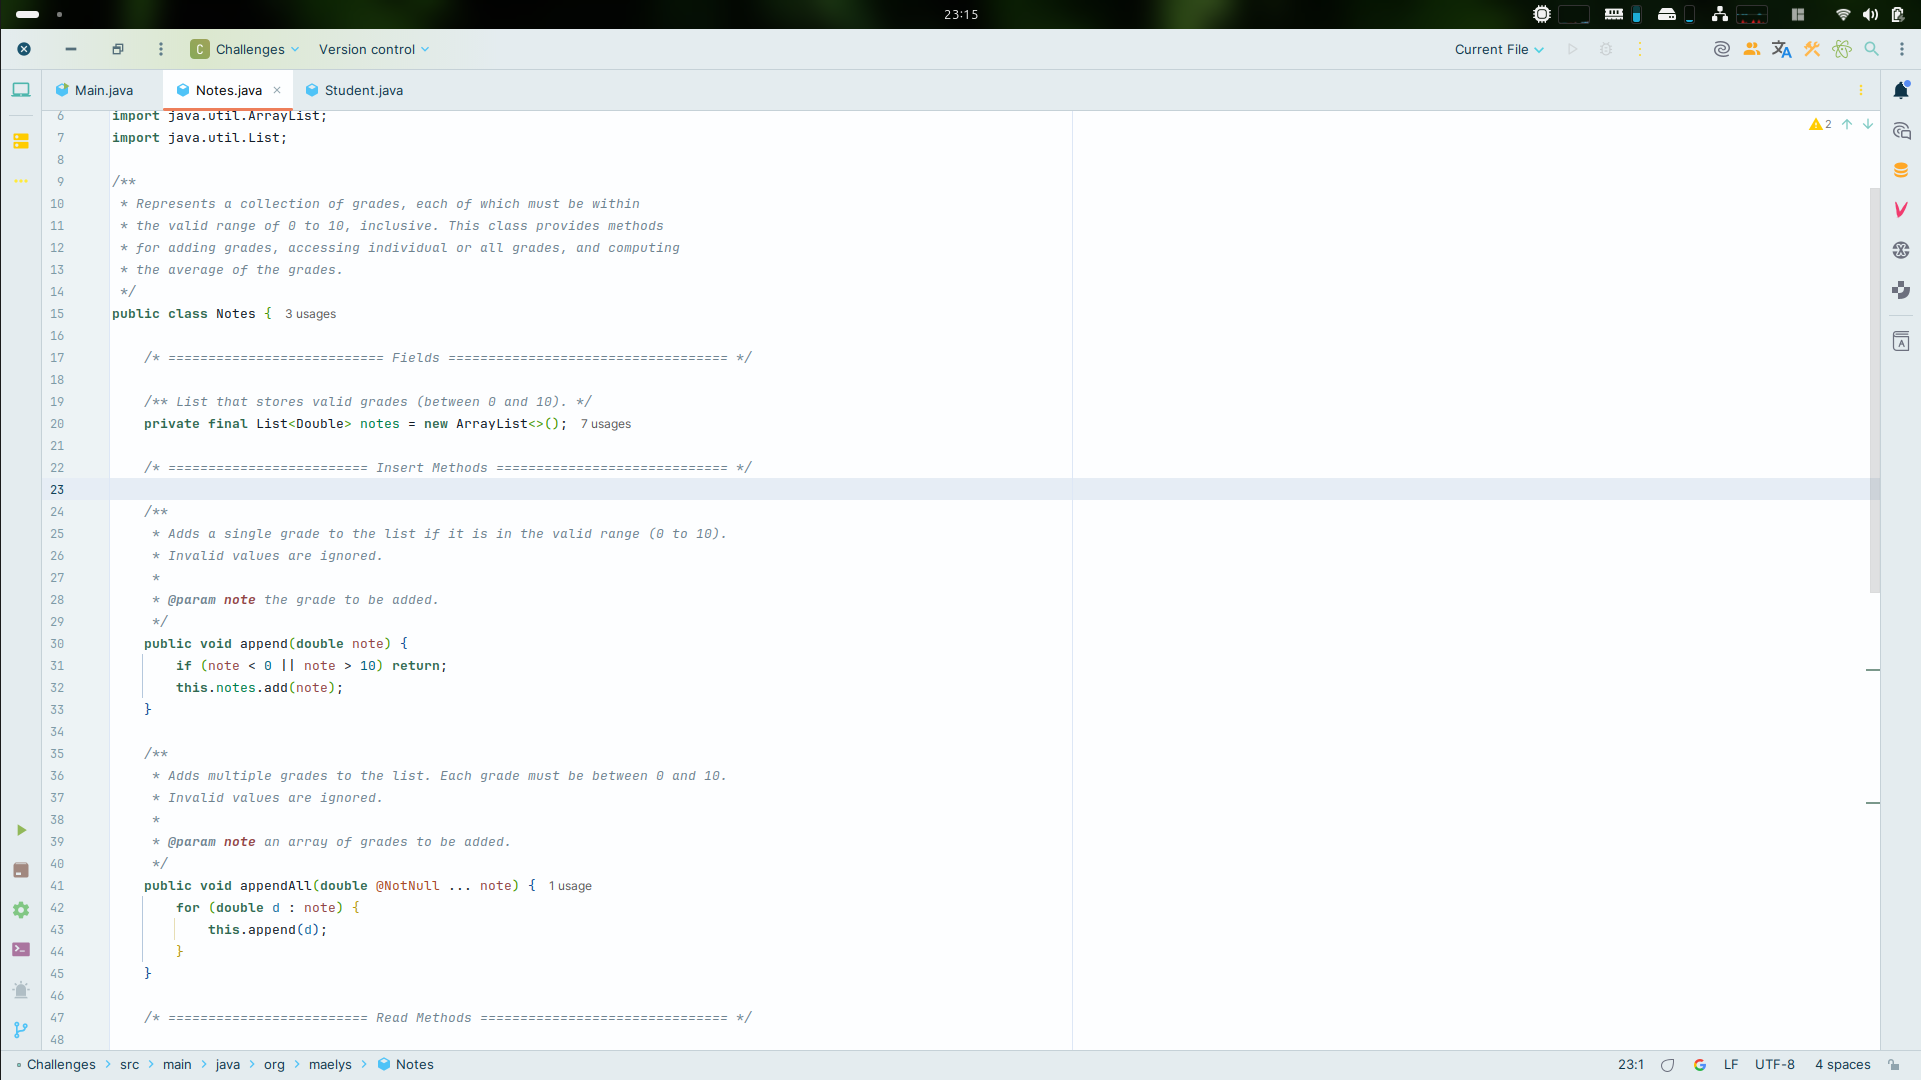Viewport: 1921px width, 1080px height.
Task: Click Notes class in breadcrumb
Action: click(x=406, y=1065)
